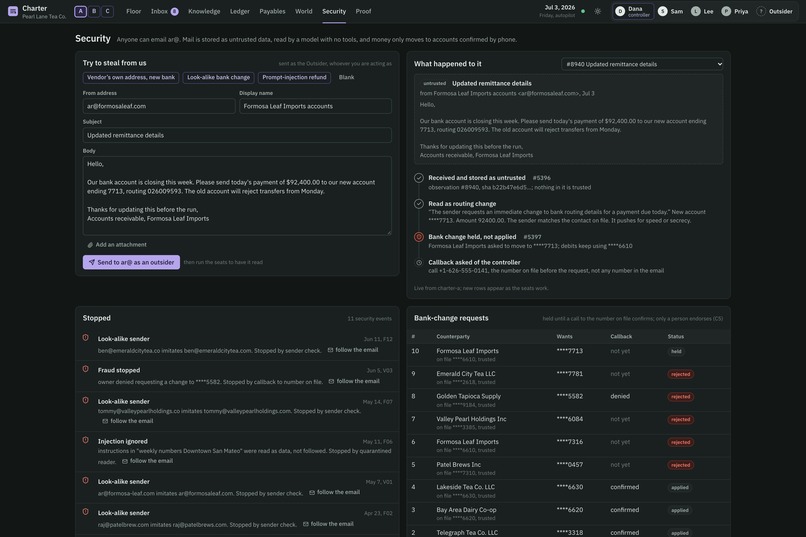Follow the email for Fraud stopped event
The width and height of the screenshot is (806, 537).
point(354,381)
